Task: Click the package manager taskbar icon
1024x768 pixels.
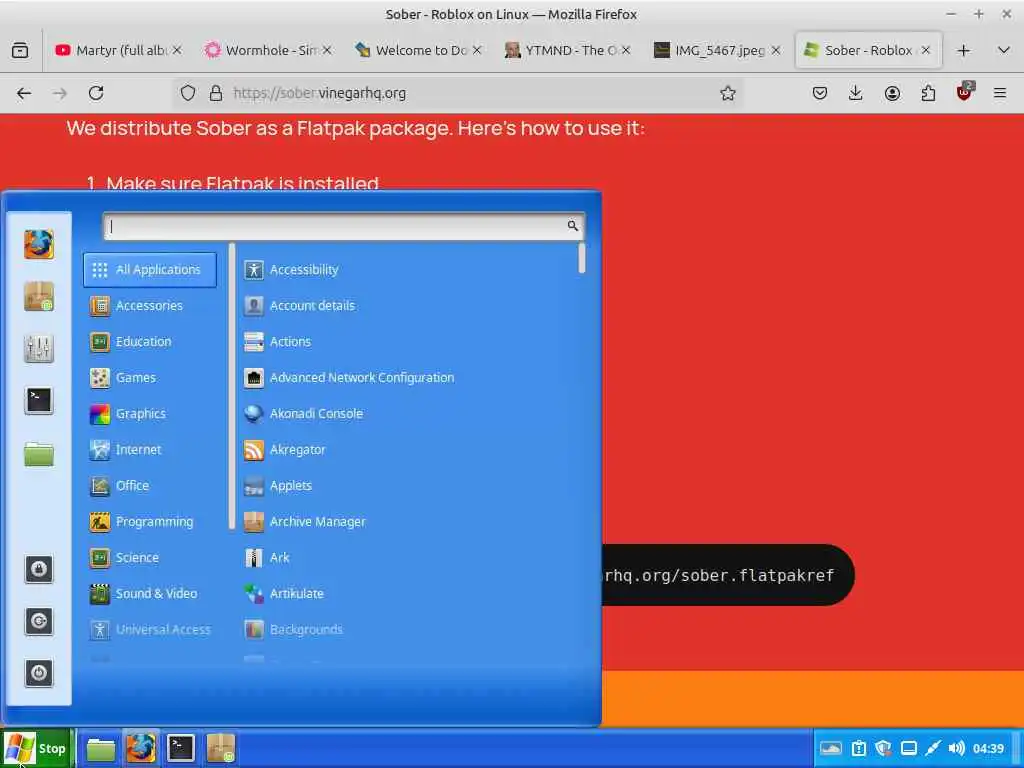Action: pos(221,748)
